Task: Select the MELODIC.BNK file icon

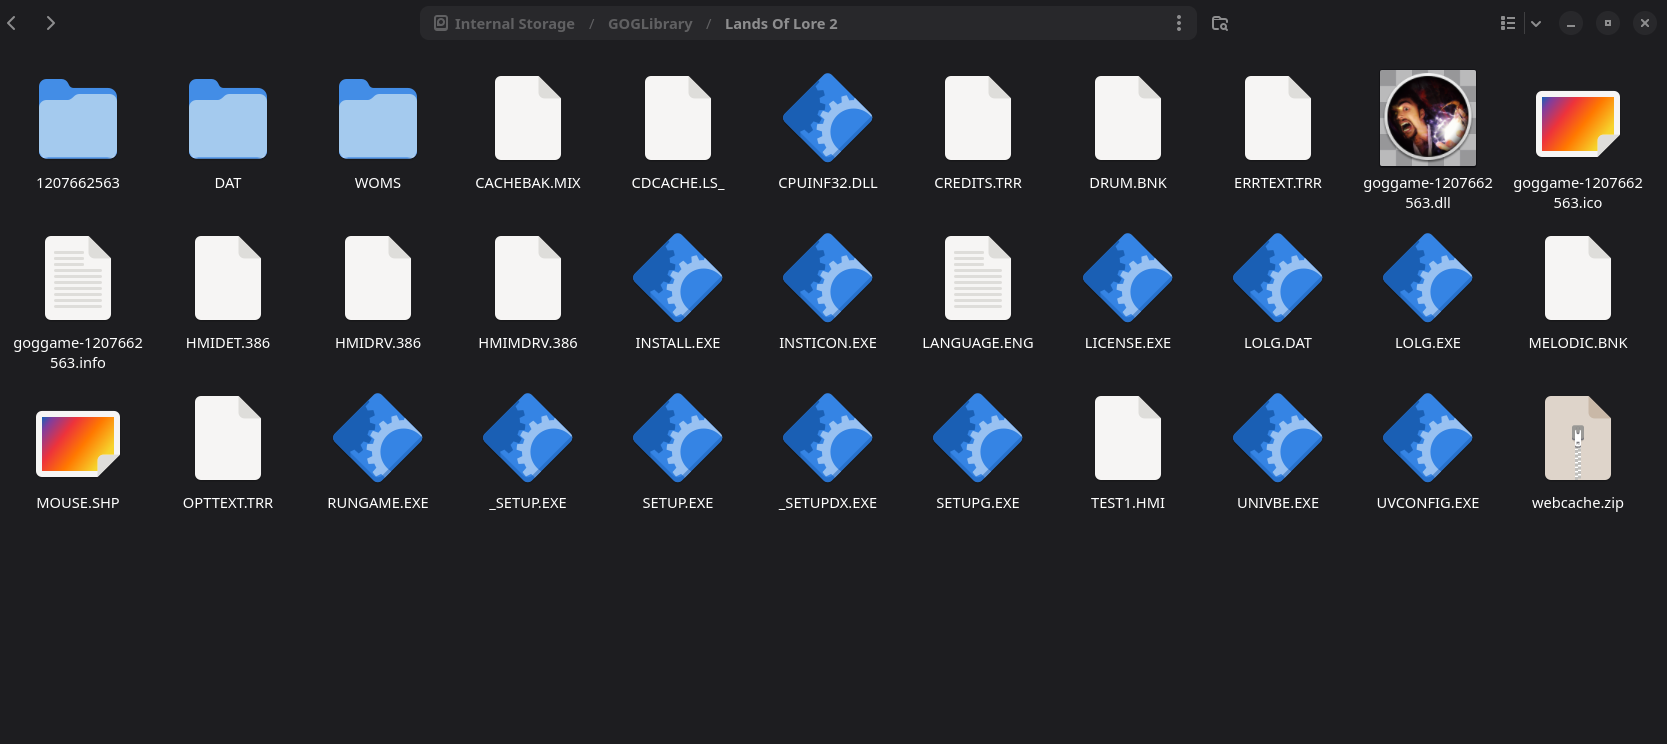Action: pyautogui.click(x=1578, y=278)
